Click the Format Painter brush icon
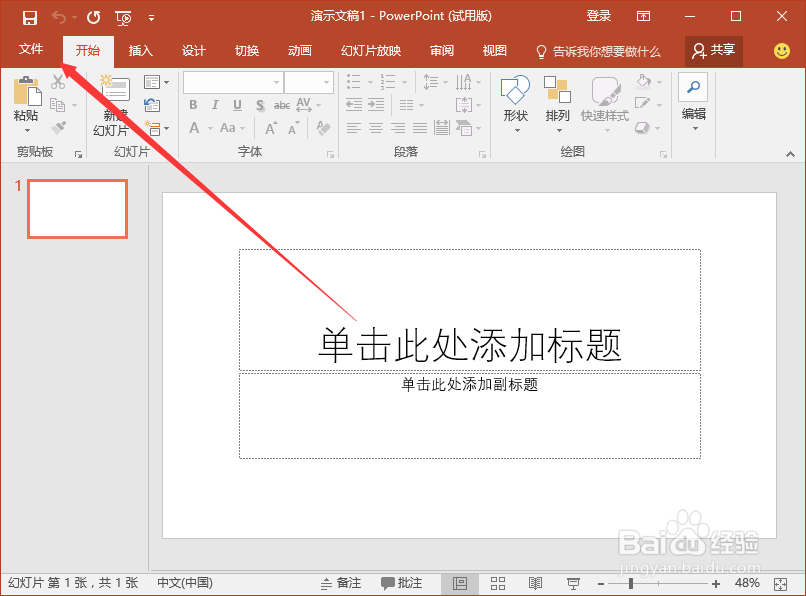The image size is (806, 596). click(58, 127)
